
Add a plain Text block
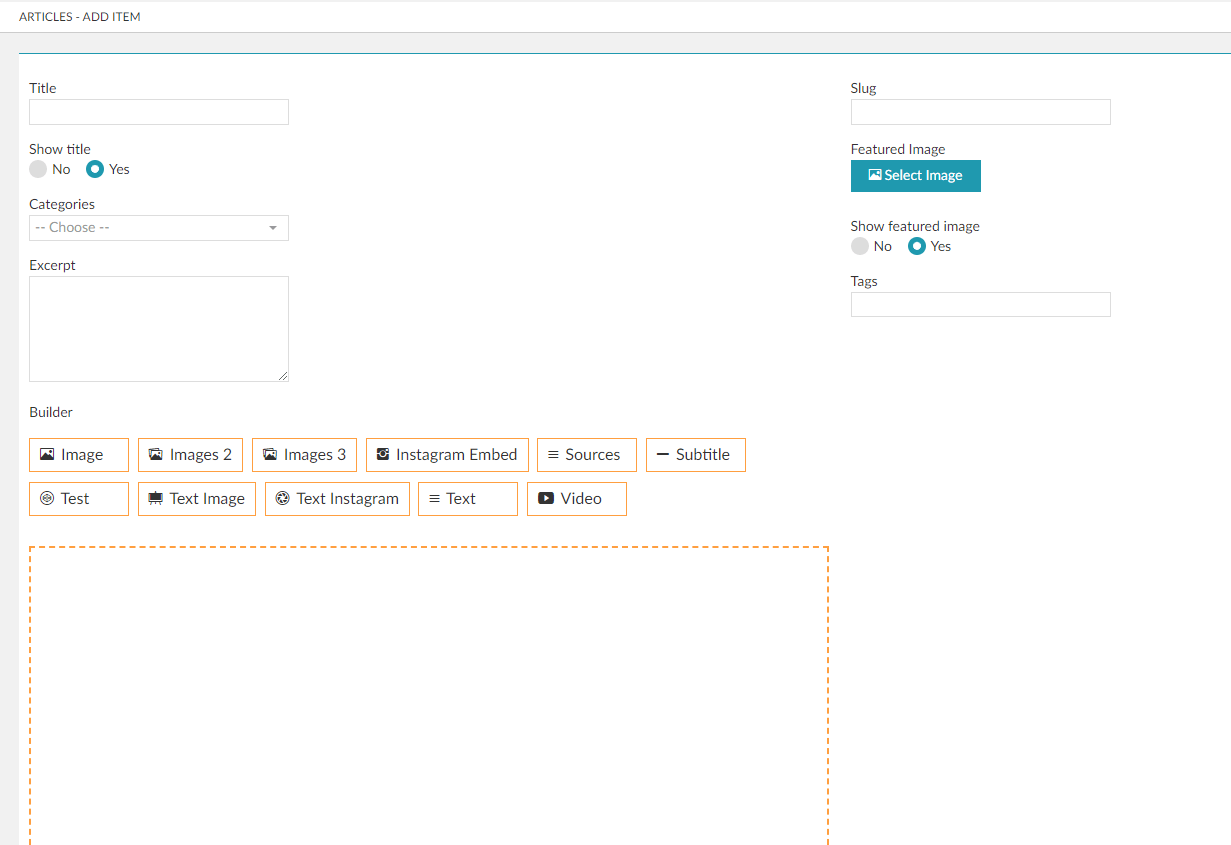coord(468,499)
